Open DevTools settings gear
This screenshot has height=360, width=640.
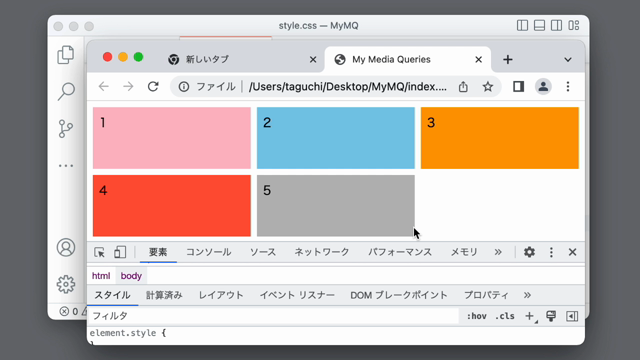pos(529,252)
